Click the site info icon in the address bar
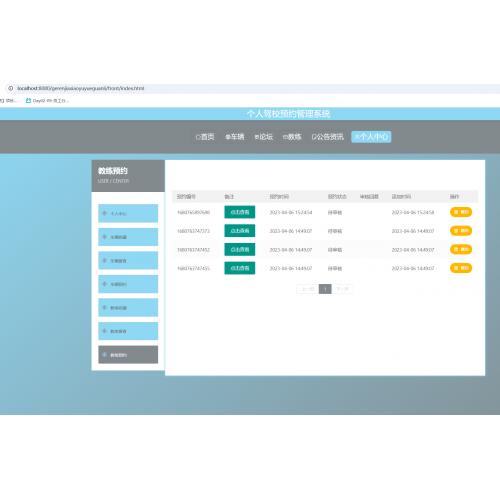This screenshot has height=500, width=500. [x=11, y=88]
